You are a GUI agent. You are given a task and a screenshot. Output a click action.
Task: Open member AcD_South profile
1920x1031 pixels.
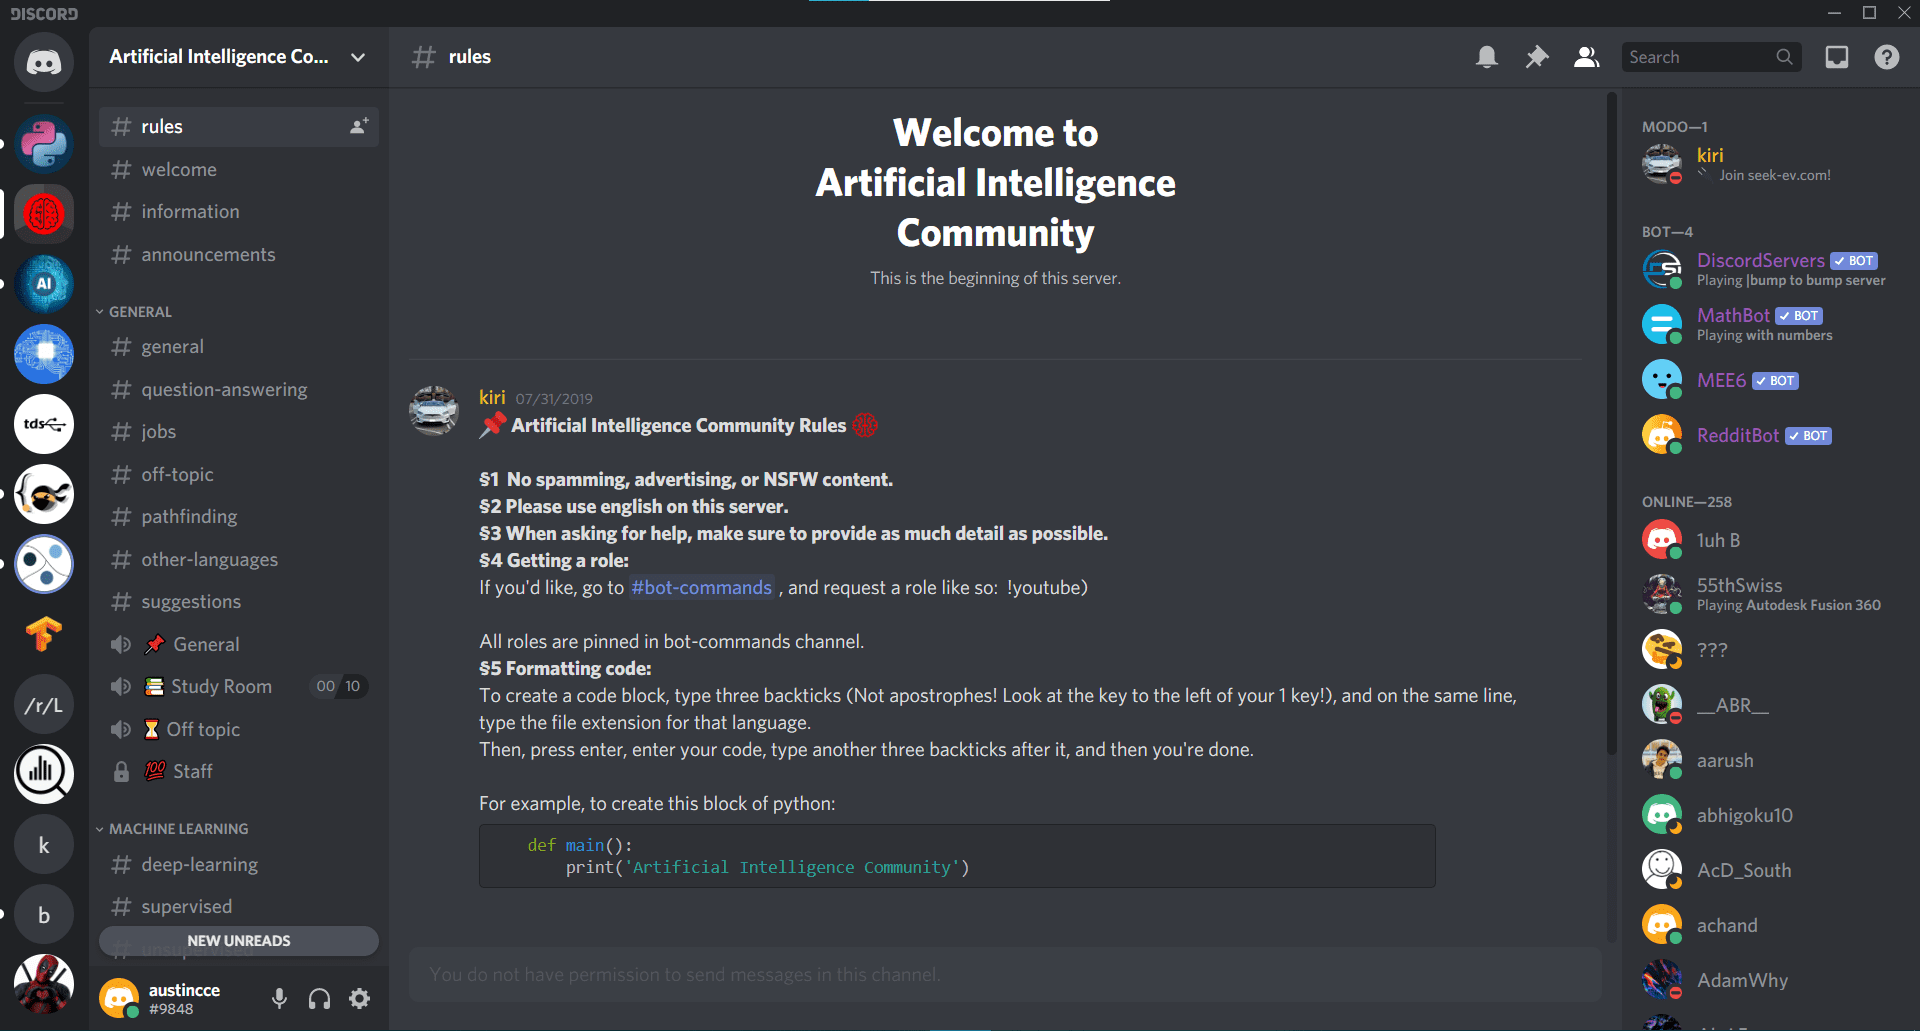(1770, 870)
